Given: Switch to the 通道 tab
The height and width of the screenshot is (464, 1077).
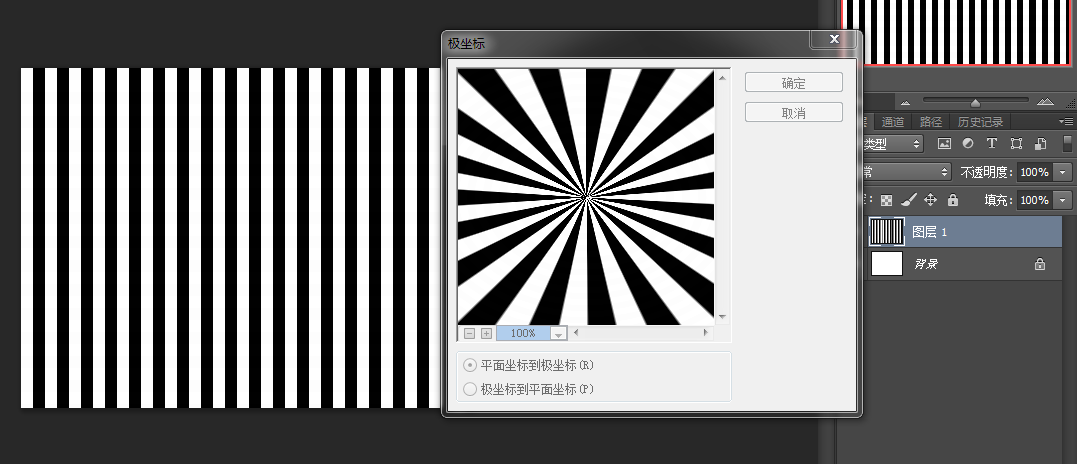Looking at the screenshot, I should [893, 121].
